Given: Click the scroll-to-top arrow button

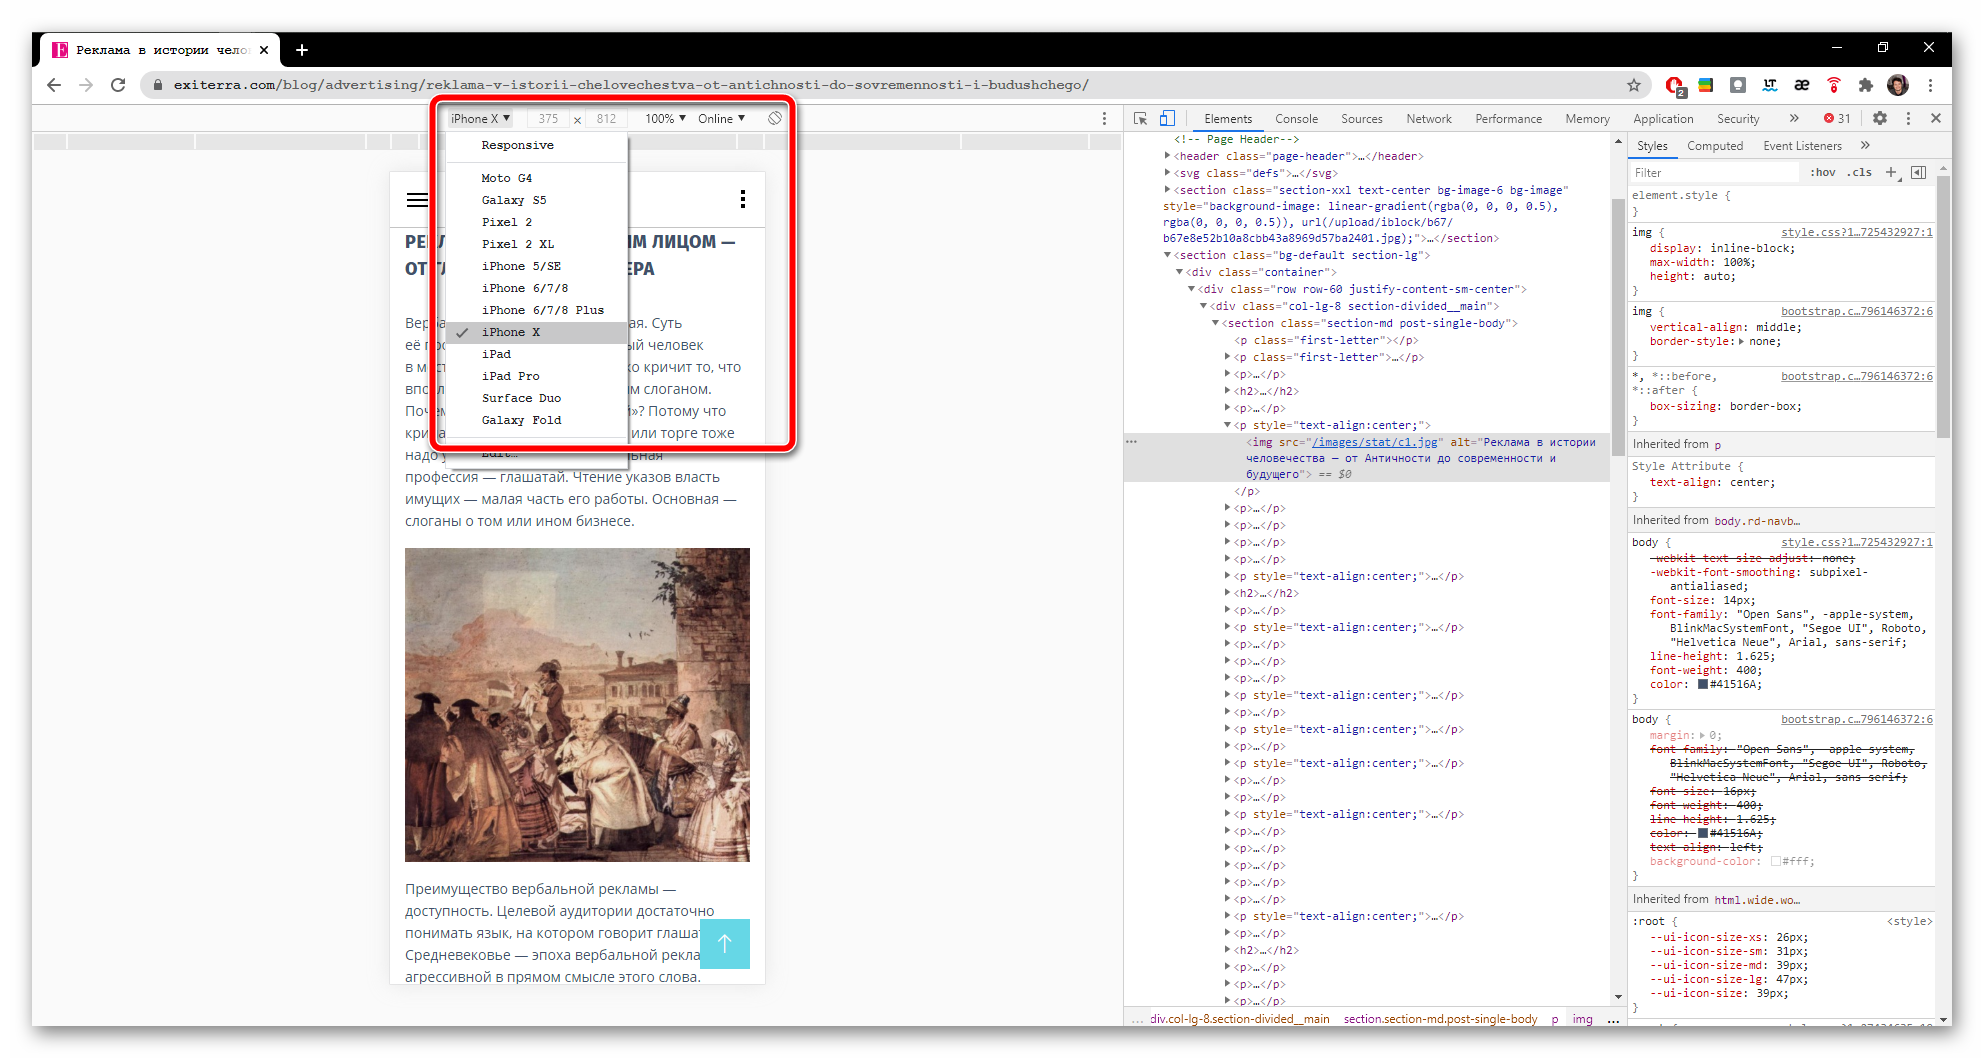Looking at the screenshot, I should click(725, 944).
